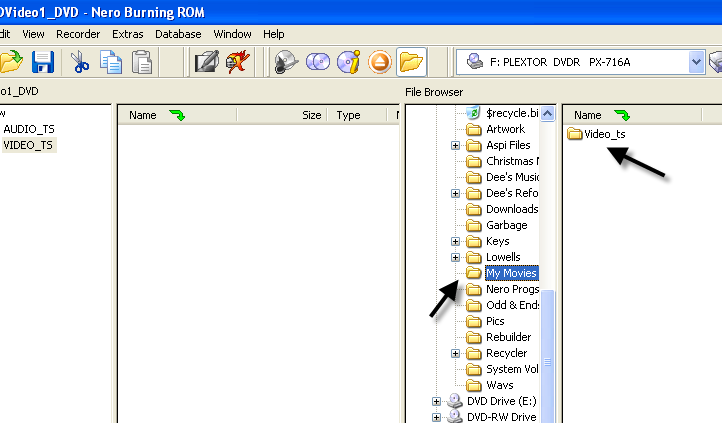Expand the Lowells folder node
Image resolution: width=722 pixels, height=423 pixels.
pyautogui.click(x=455, y=257)
